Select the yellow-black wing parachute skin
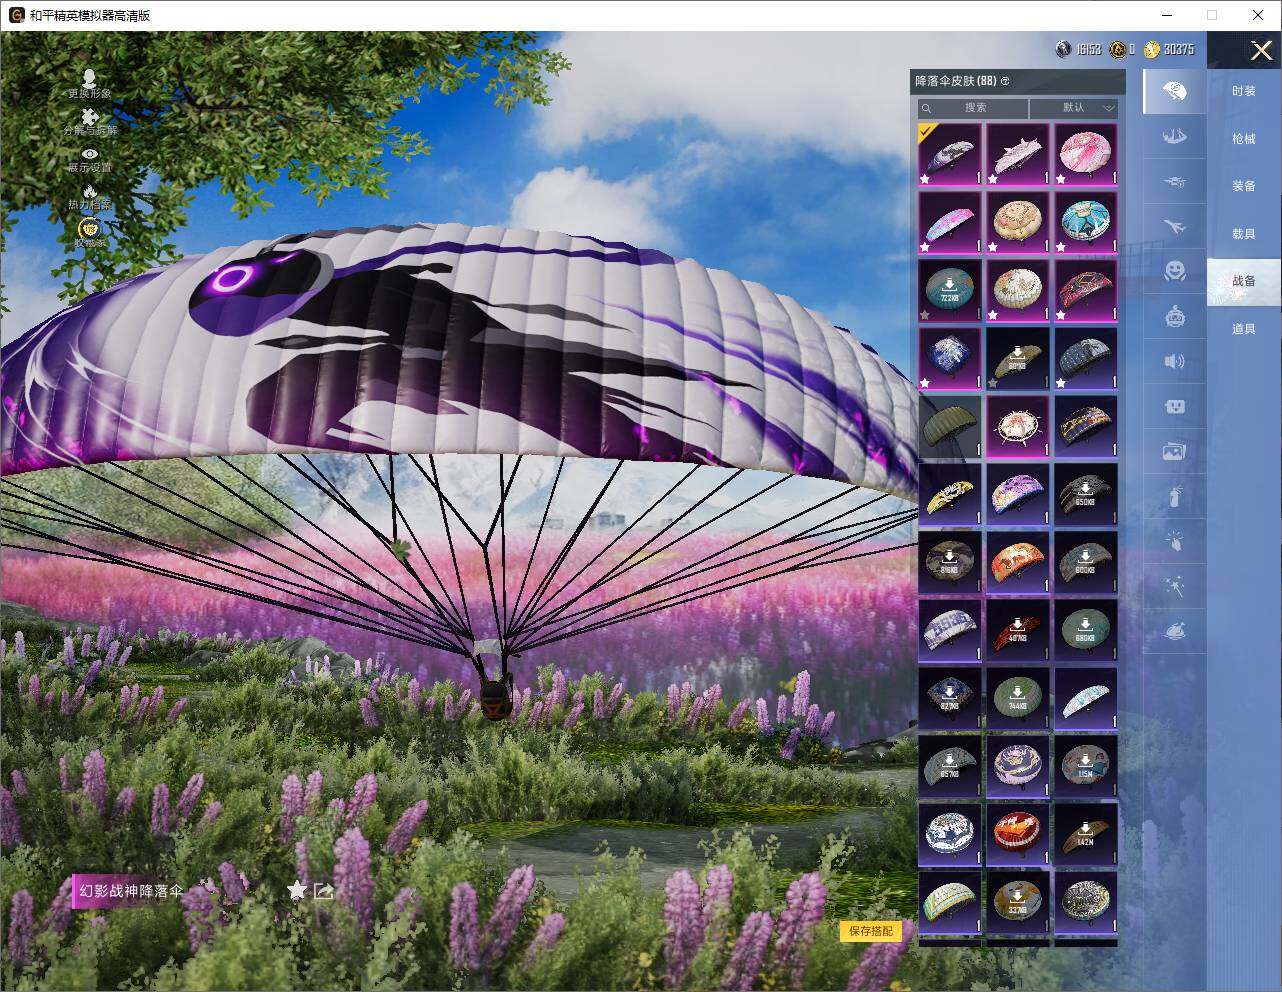 pyautogui.click(x=950, y=495)
